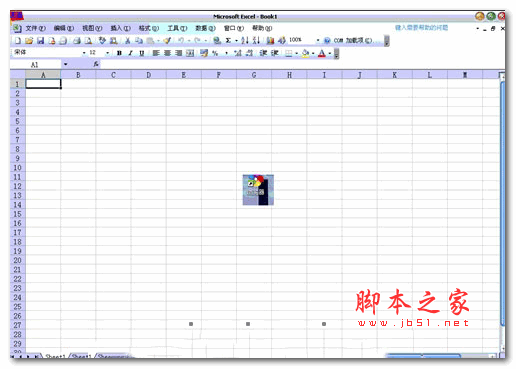Click the help question search box
Screen dimensions: 516x369
pyautogui.click(x=422, y=28)
